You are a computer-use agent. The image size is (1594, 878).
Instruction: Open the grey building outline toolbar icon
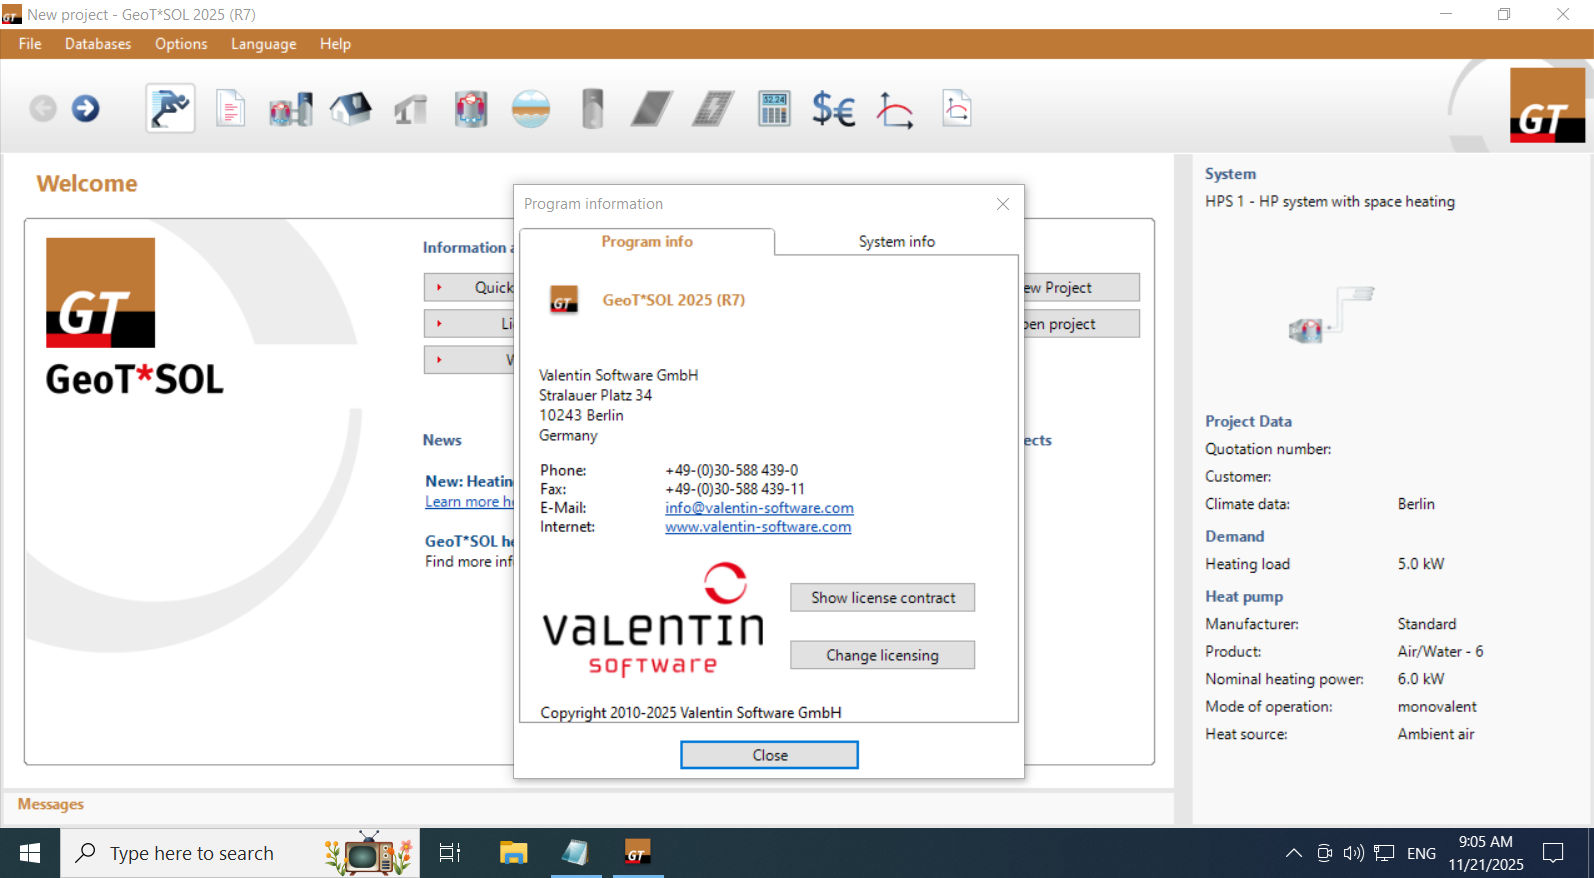[x=410, y=109]
